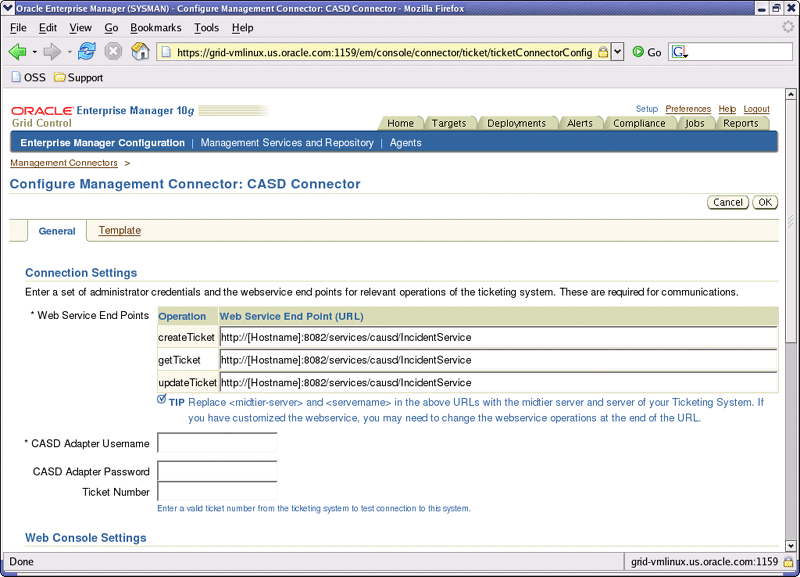
Task: Open Back button history dropdown arrow
Action: tap(34, 52)
